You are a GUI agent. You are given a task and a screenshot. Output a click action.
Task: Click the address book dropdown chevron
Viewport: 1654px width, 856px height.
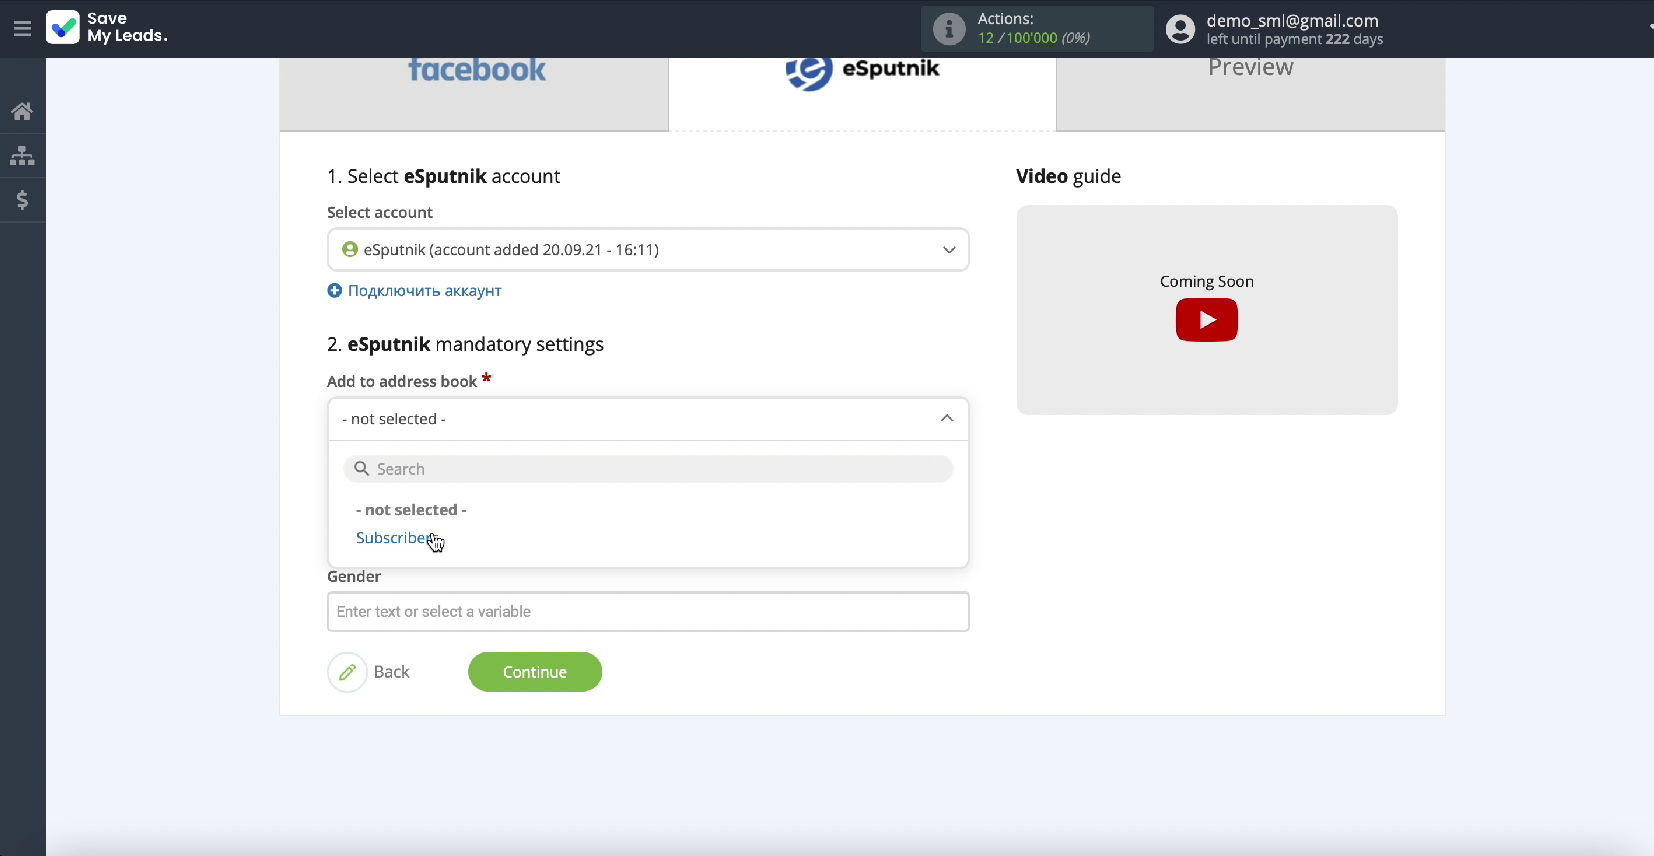click(x=947, y=418)
